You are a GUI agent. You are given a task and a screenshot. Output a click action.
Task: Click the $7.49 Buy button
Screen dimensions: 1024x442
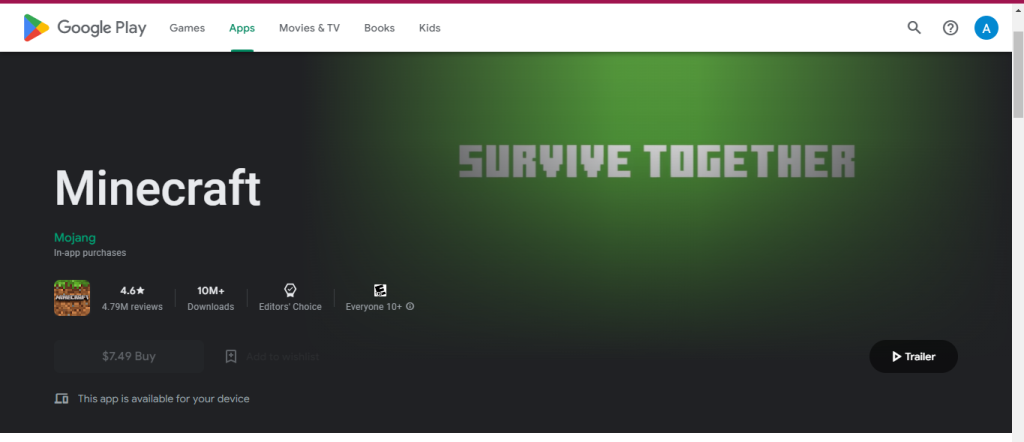point(129,356)
